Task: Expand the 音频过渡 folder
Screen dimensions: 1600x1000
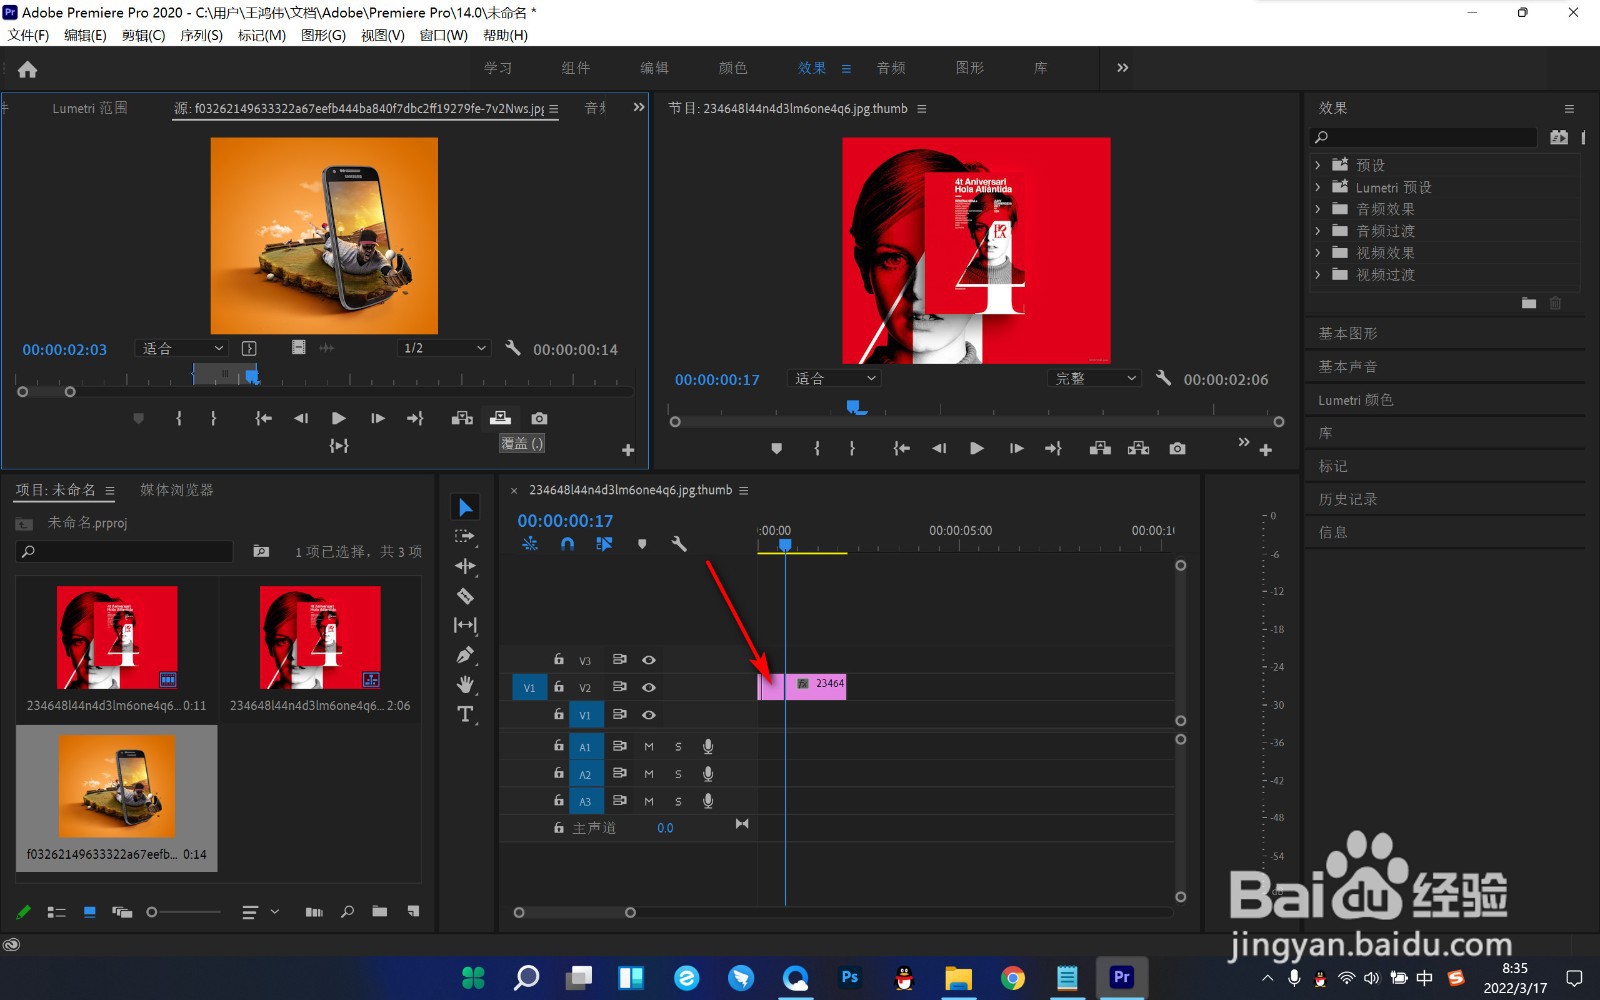Action: pyautogui.click(x=1318, y=231)
